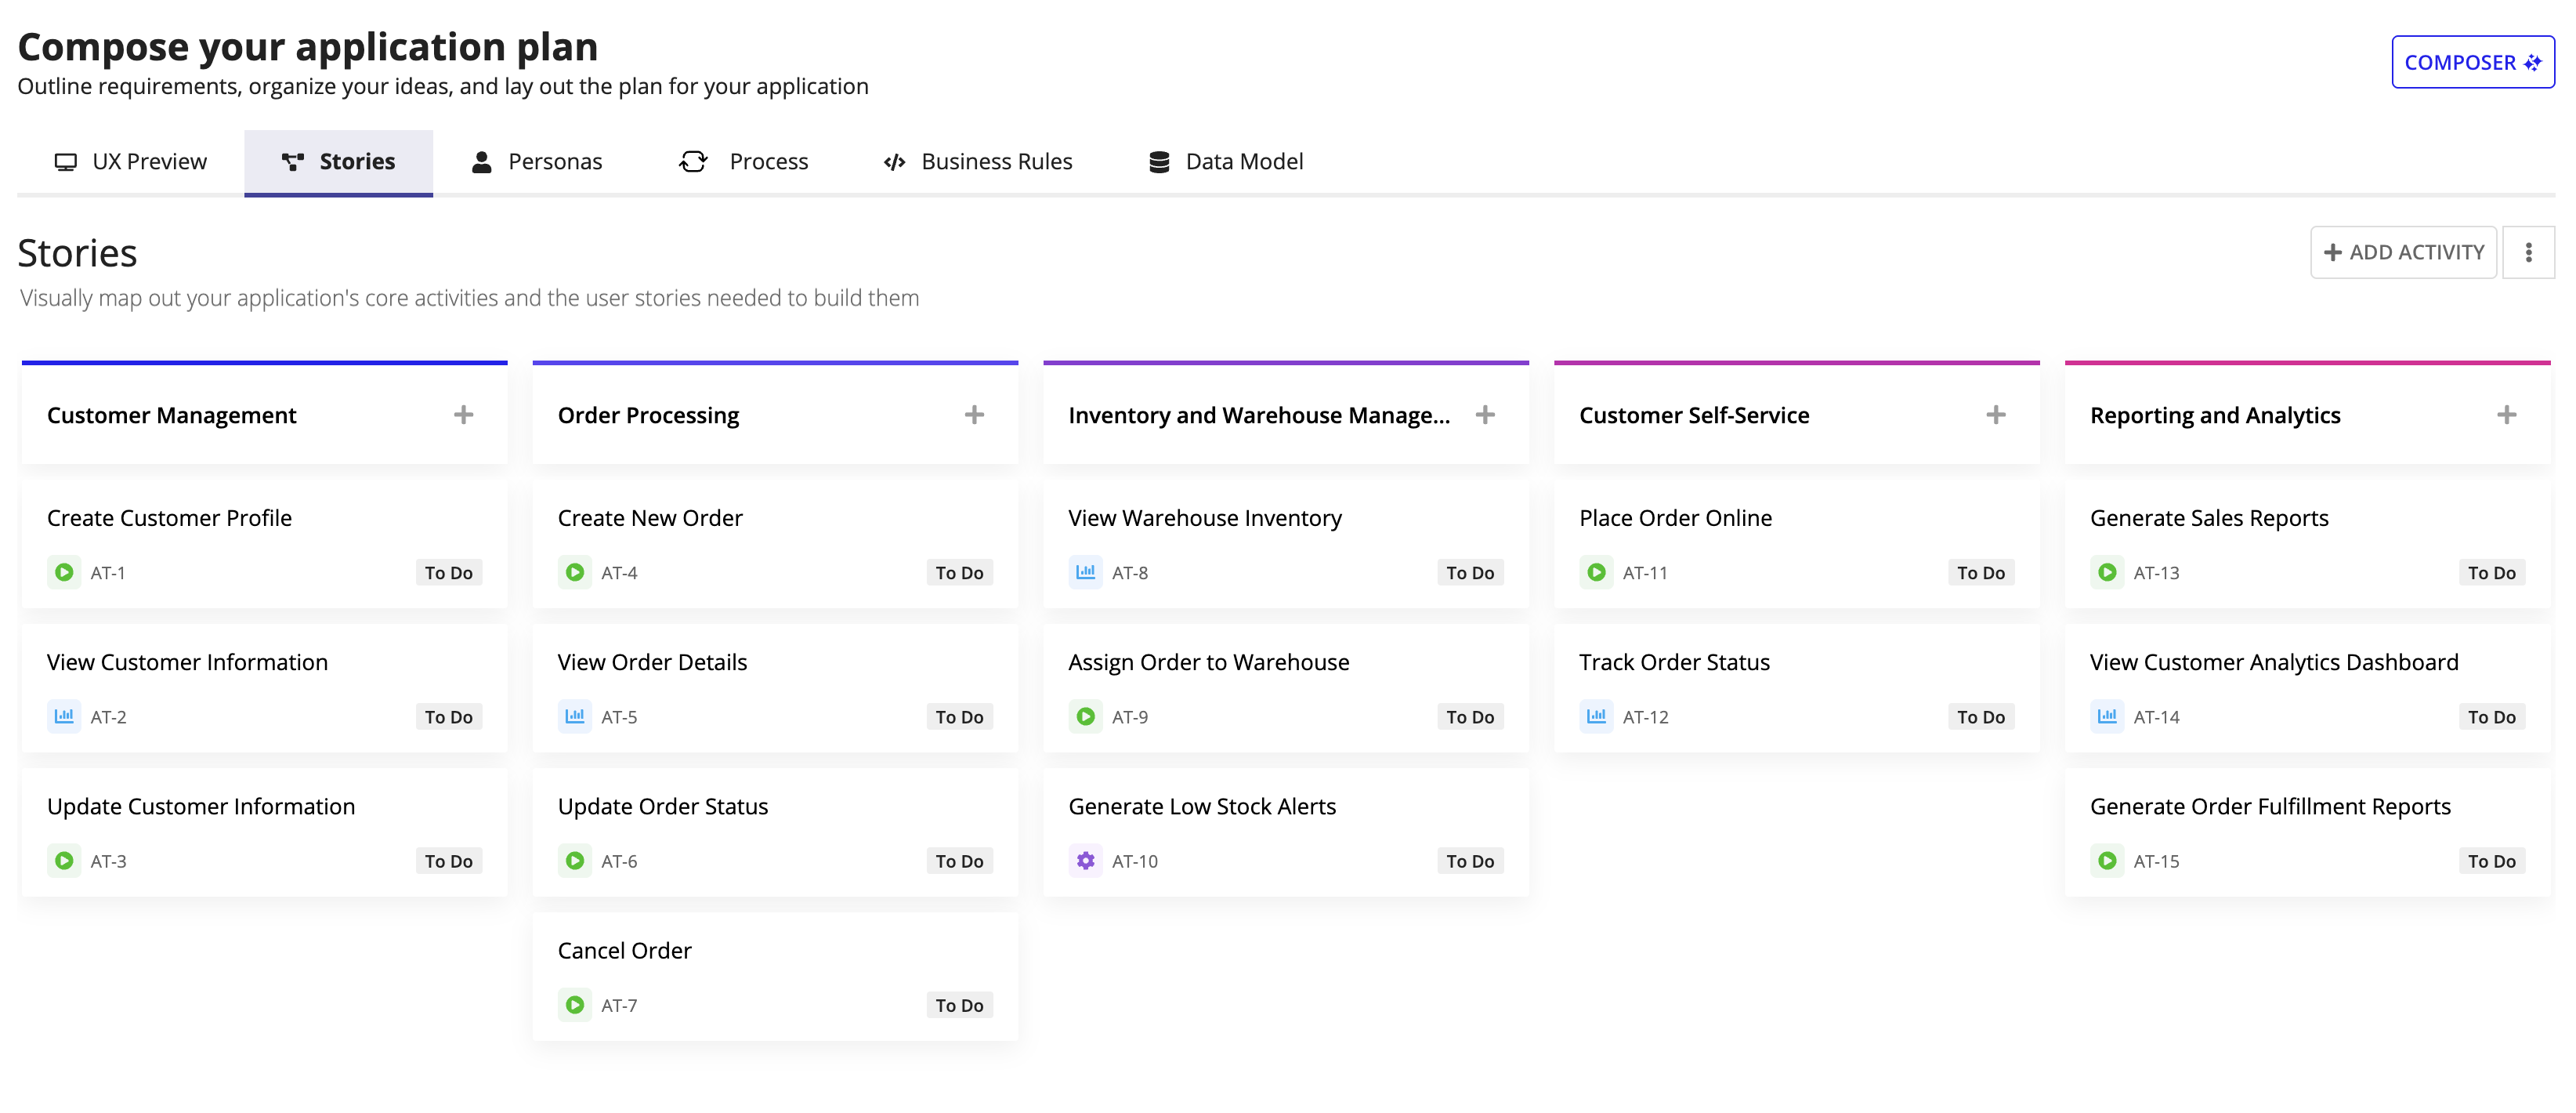The height and width of the screenshot is (1113, 2576).
Task: Click plus icon on Reporting and Analytics column
Action: pos(2507,414)
